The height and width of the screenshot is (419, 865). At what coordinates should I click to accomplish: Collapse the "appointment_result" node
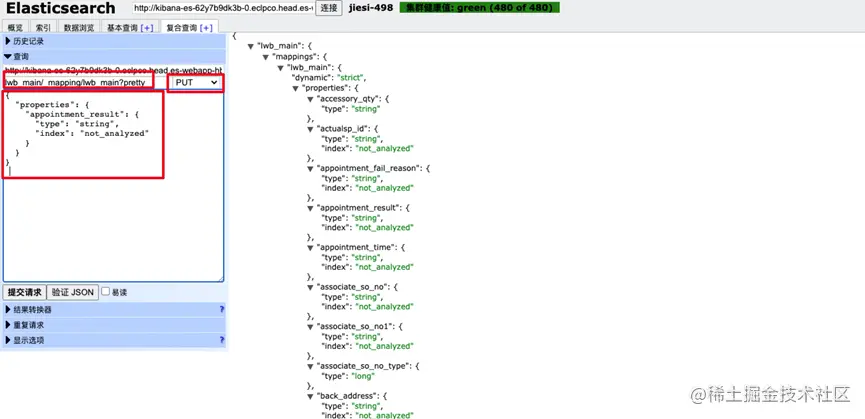[x=311, y=208]
